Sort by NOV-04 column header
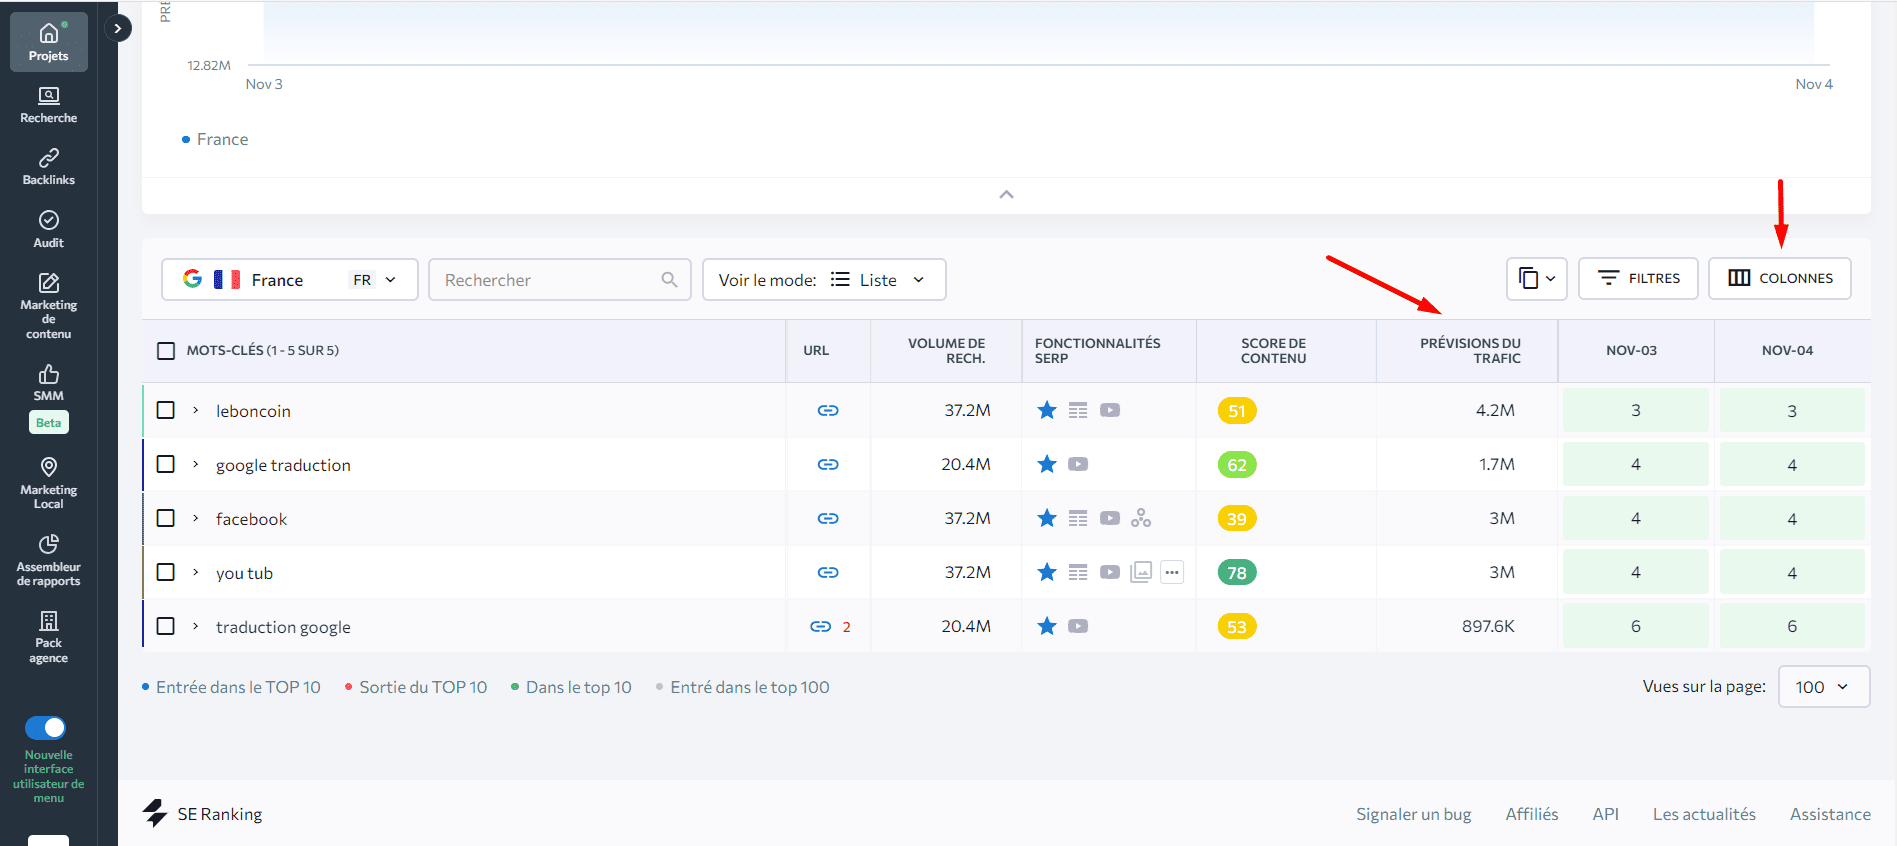1897x846 pixels. (1787, 351)
